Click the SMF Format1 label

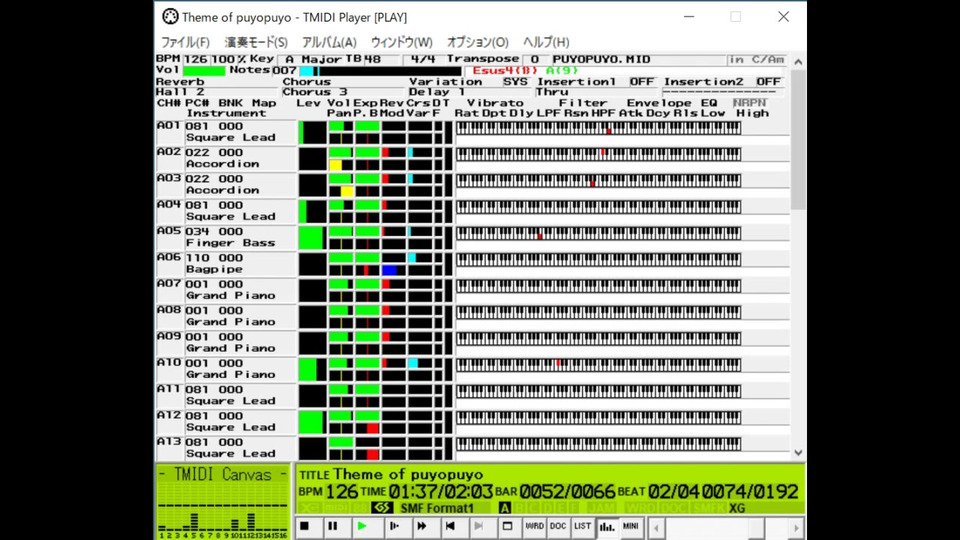pos(437,508)
